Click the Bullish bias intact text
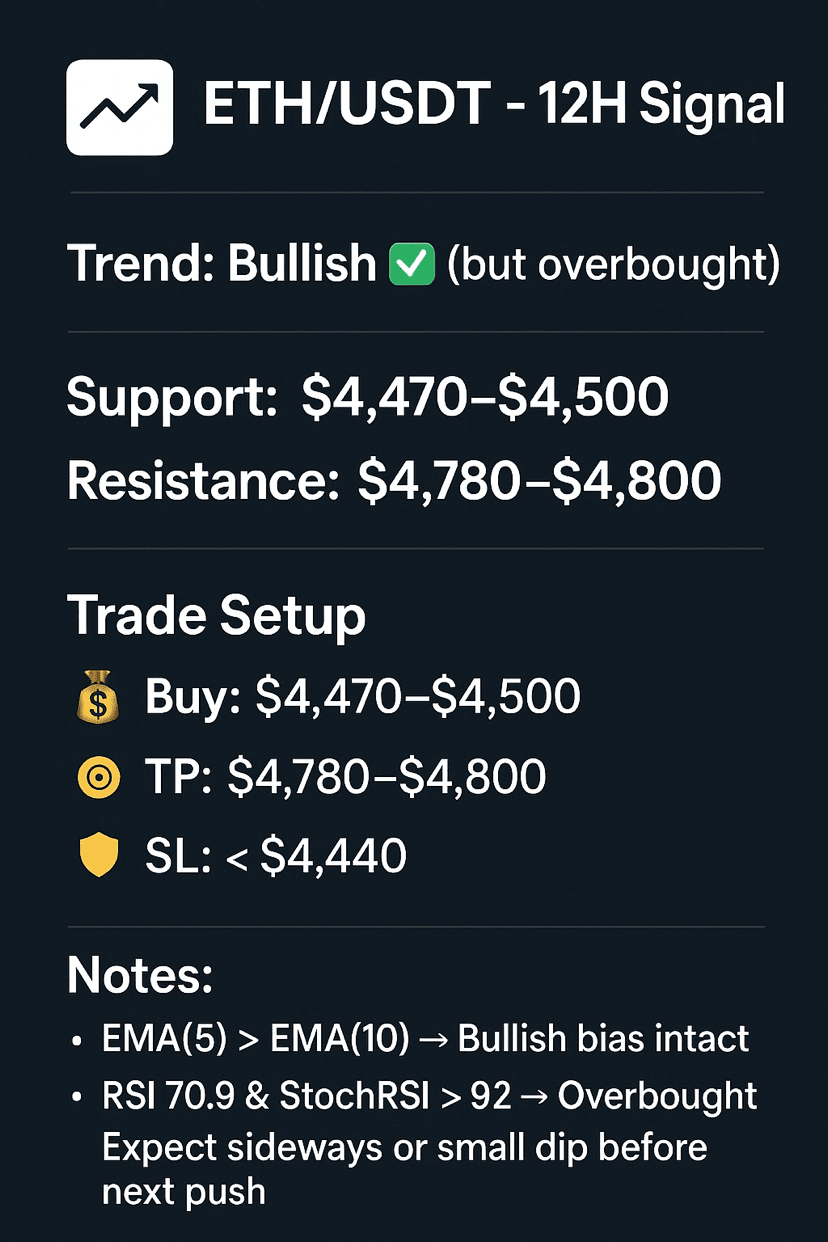This screenshot has height=1242, width=828. tap(603, 1039)
